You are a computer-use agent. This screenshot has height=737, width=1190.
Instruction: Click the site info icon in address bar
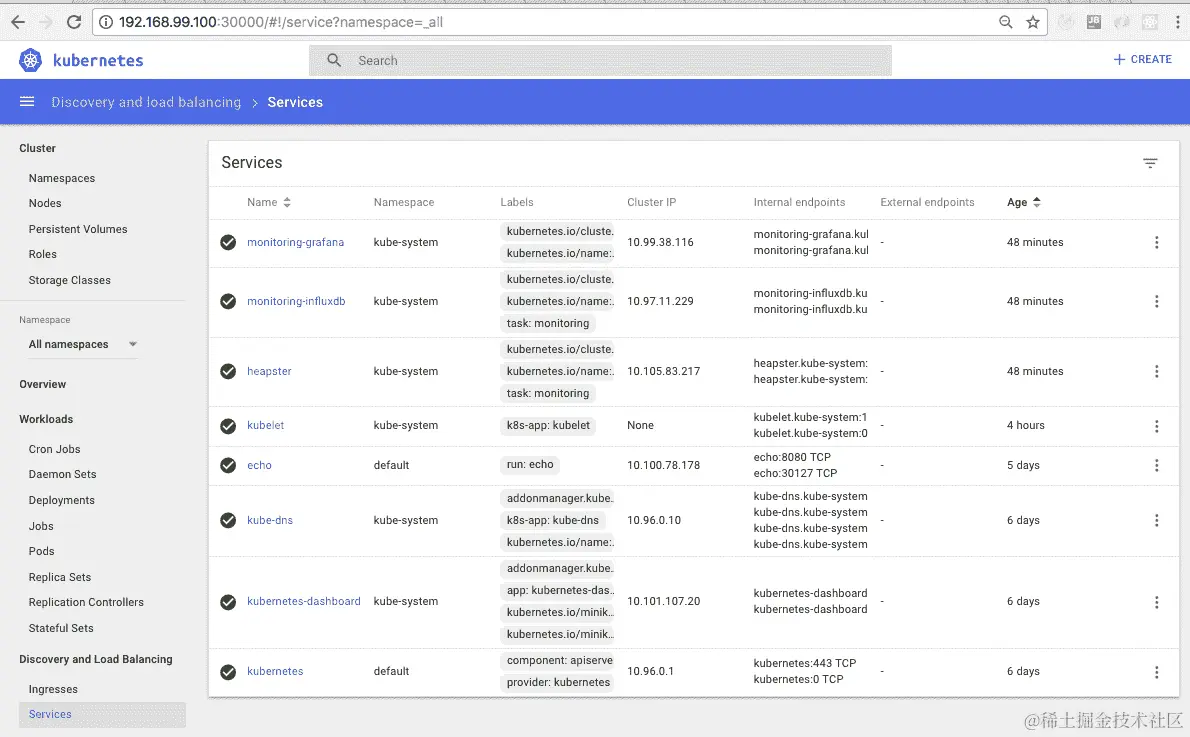[106, 22]
